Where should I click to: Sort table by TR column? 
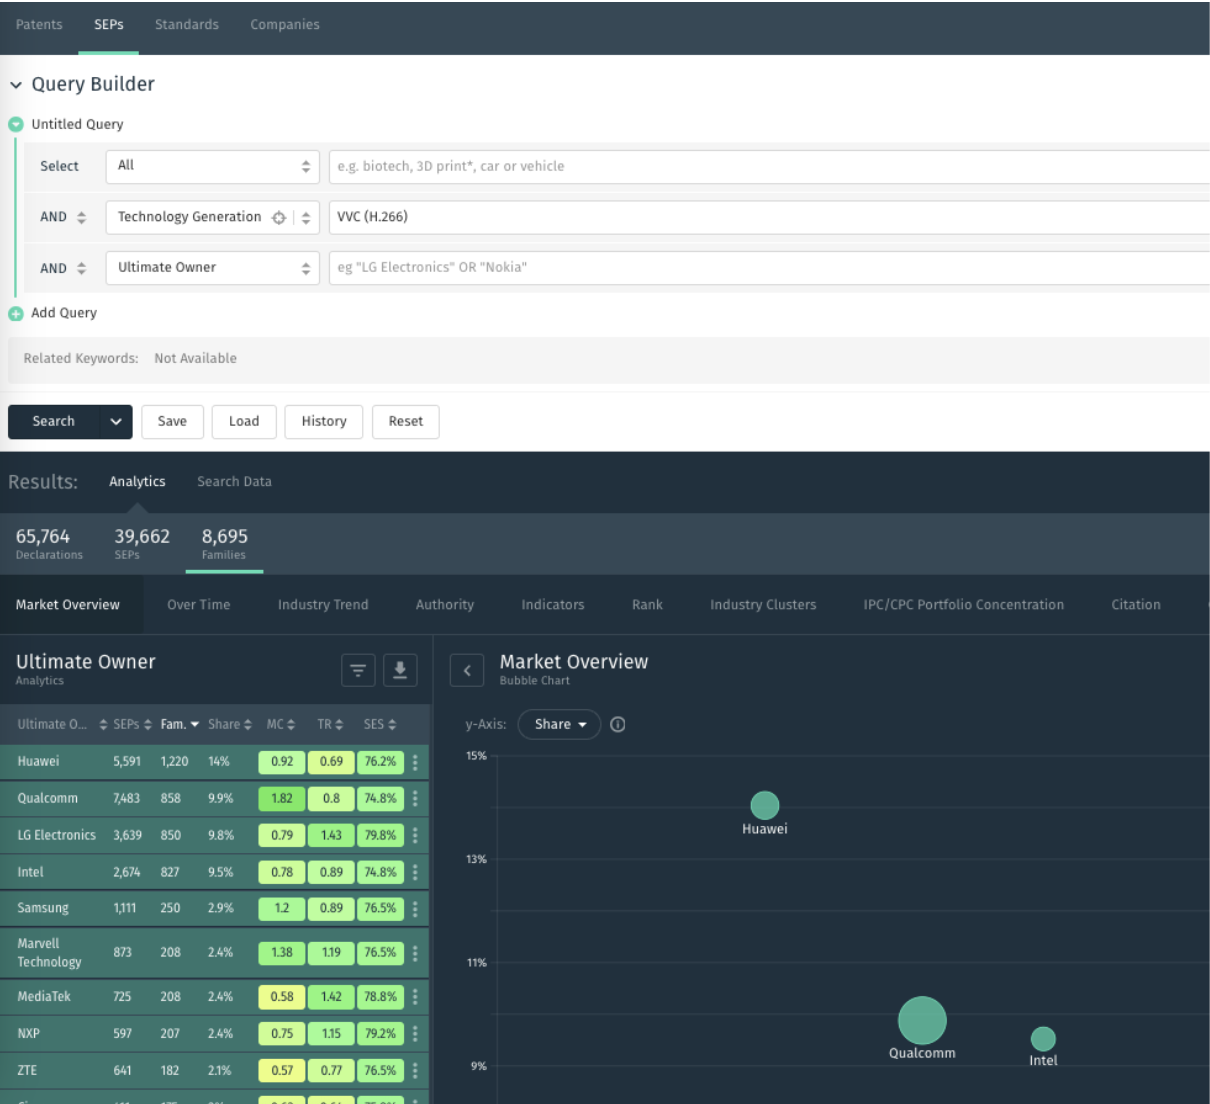331,725
